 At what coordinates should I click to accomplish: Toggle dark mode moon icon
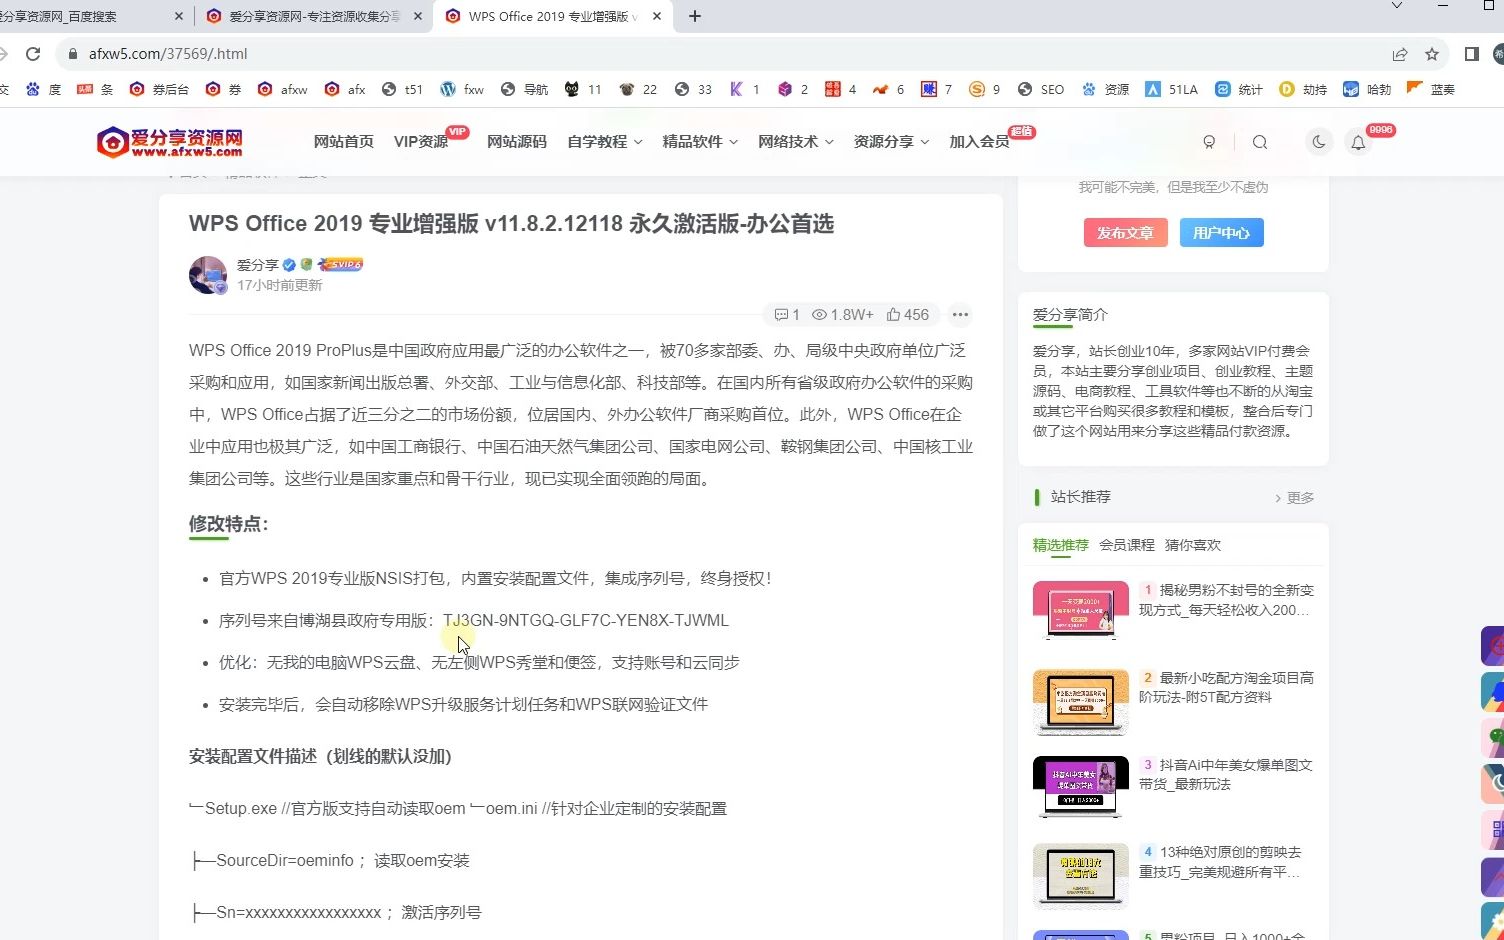(1319, 142)
